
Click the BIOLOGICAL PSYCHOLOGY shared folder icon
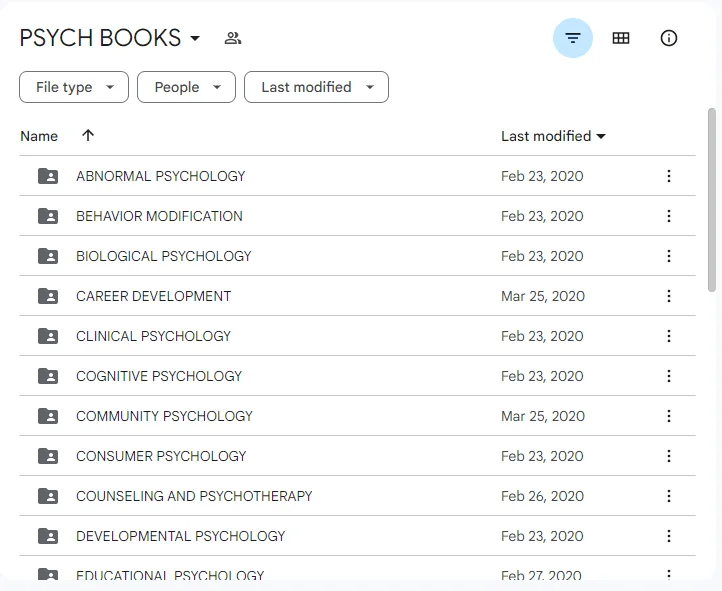click(48, 256)
